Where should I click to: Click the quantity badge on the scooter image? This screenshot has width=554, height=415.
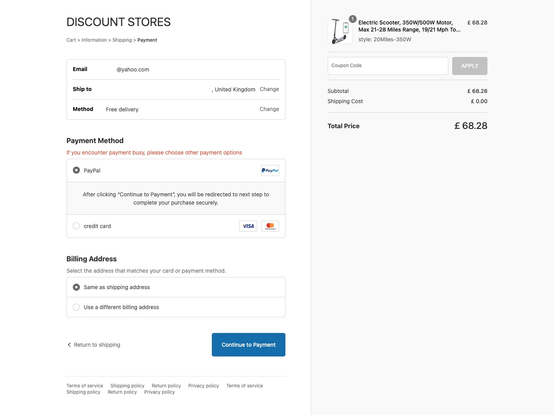[352, 19]
